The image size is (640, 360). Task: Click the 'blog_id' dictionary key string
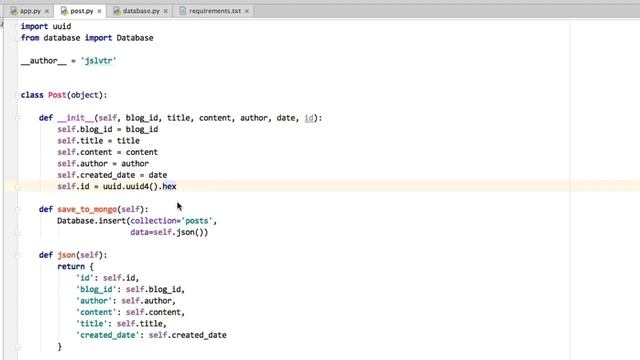pos(96,289)
